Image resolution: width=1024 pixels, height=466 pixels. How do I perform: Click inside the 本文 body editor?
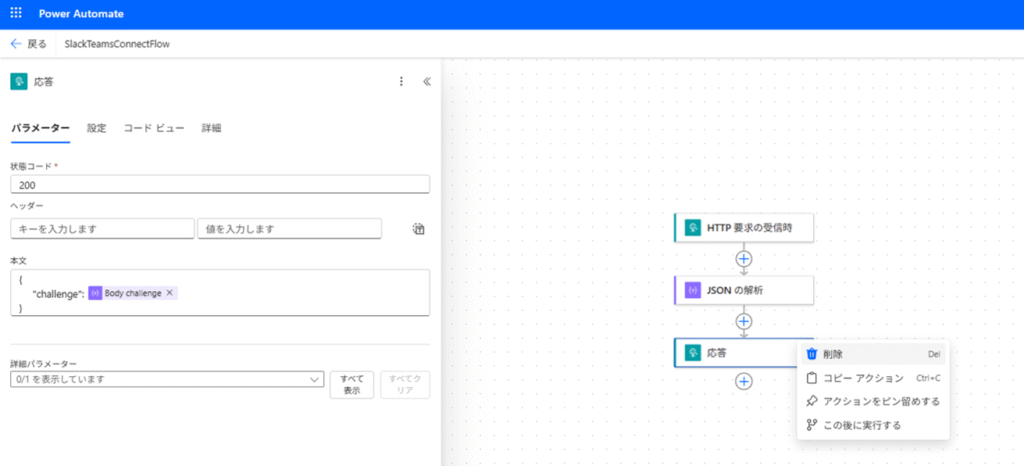pos(220,293)
